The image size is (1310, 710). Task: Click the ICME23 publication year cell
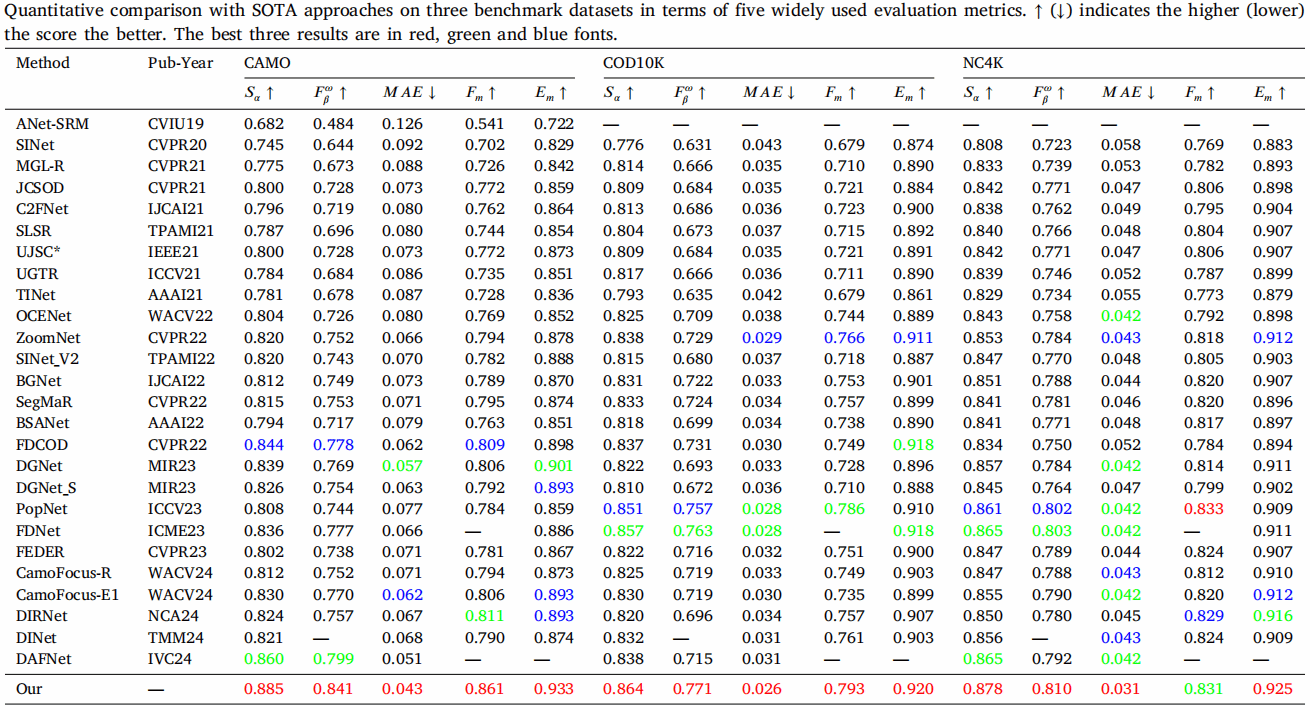pos(178,530)
